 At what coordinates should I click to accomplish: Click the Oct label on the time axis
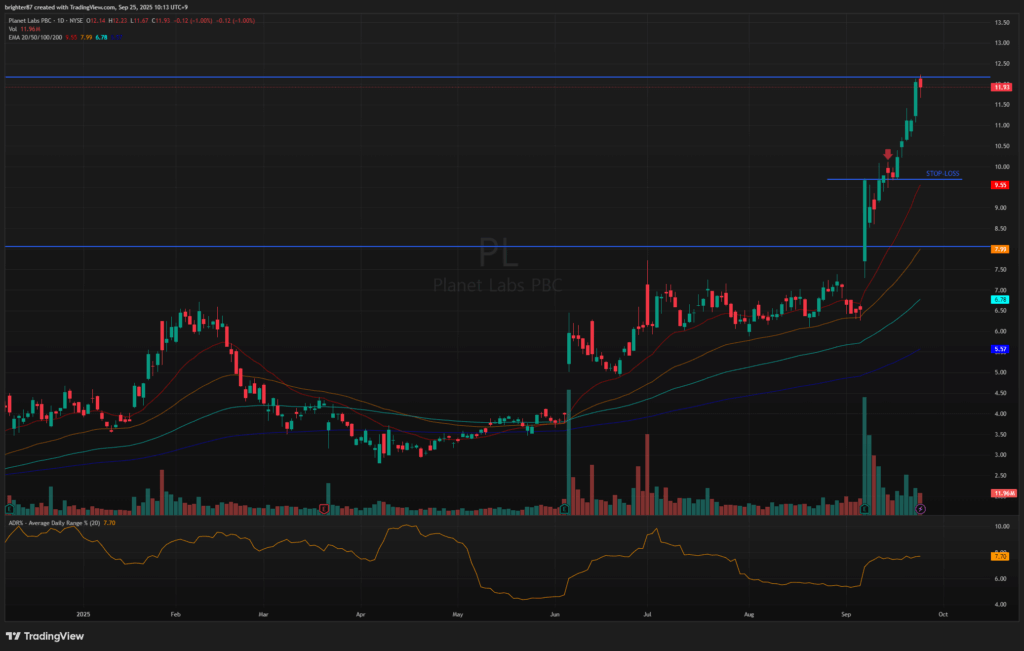click(942, 614)
